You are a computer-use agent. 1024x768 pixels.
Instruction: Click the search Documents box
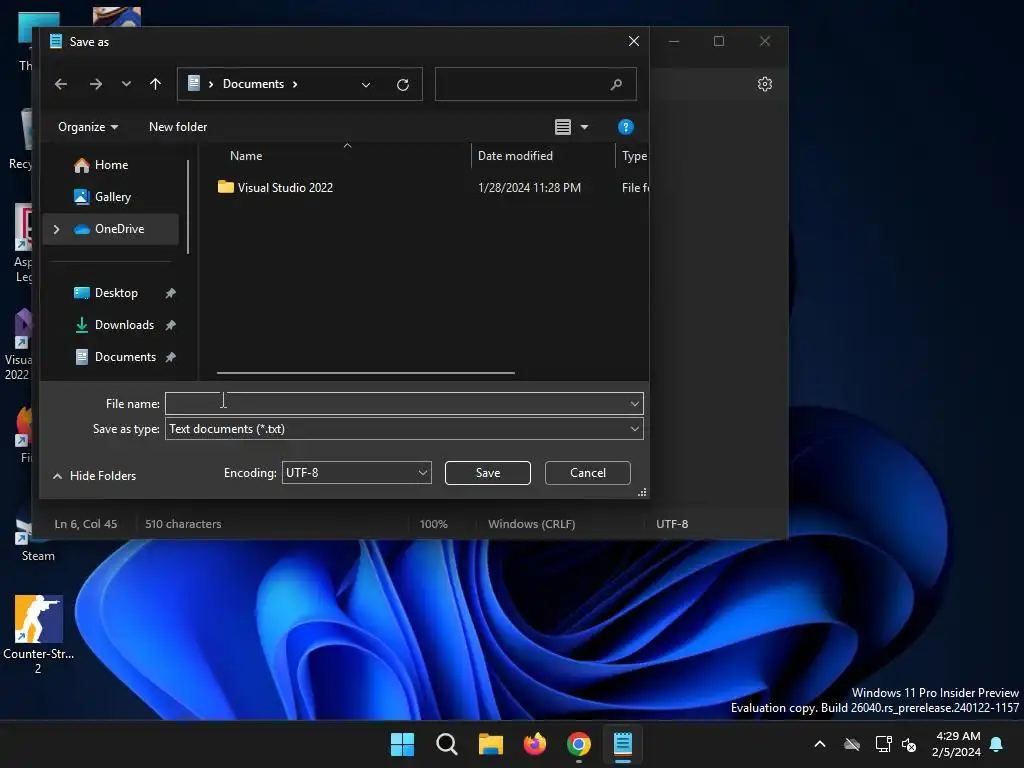(x=536, y=84)
